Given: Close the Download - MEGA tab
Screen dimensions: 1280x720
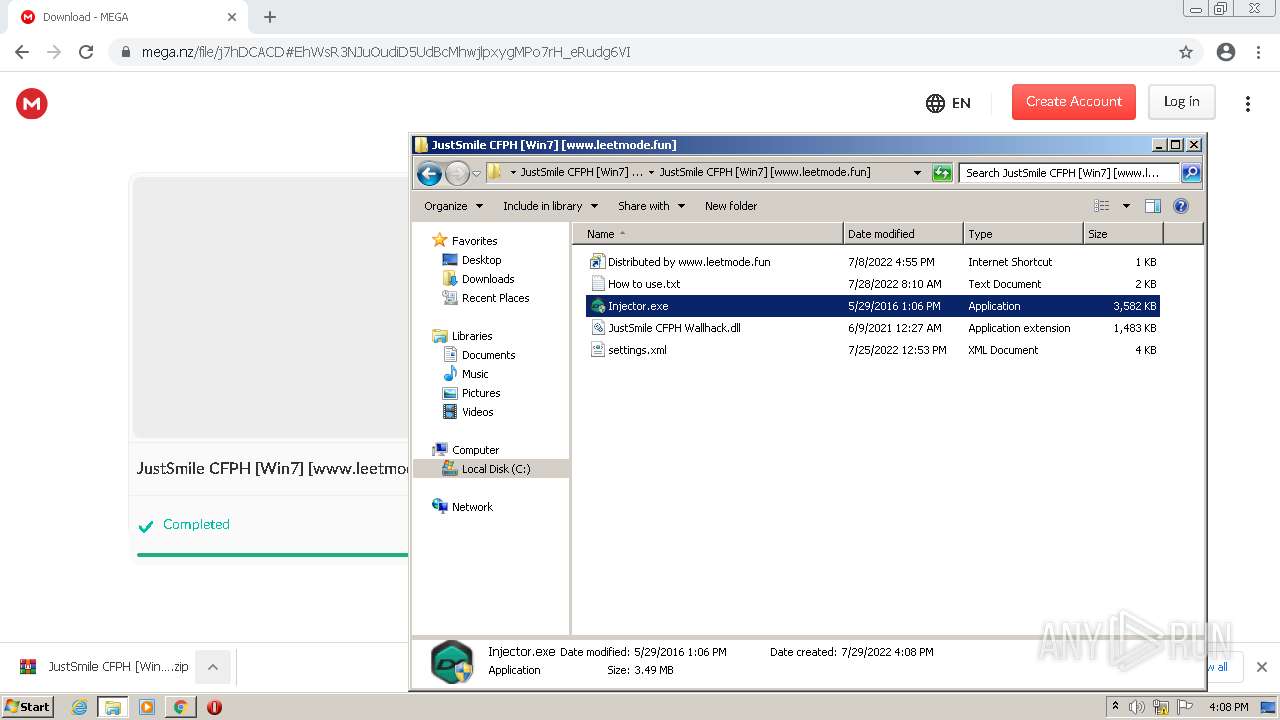Looking at the screenshot, I should pos(232,17).
